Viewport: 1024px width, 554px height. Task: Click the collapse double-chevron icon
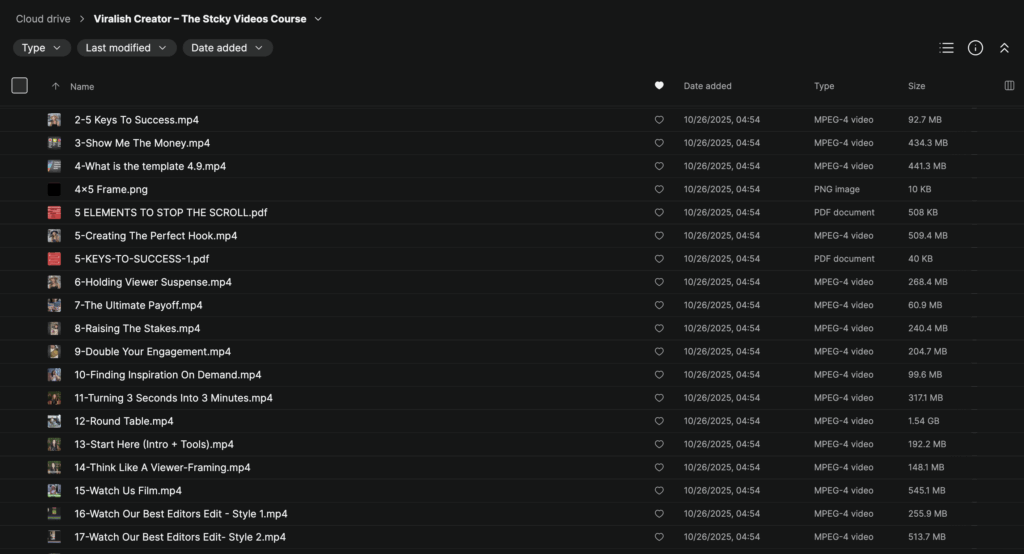tap(1004, 48)
